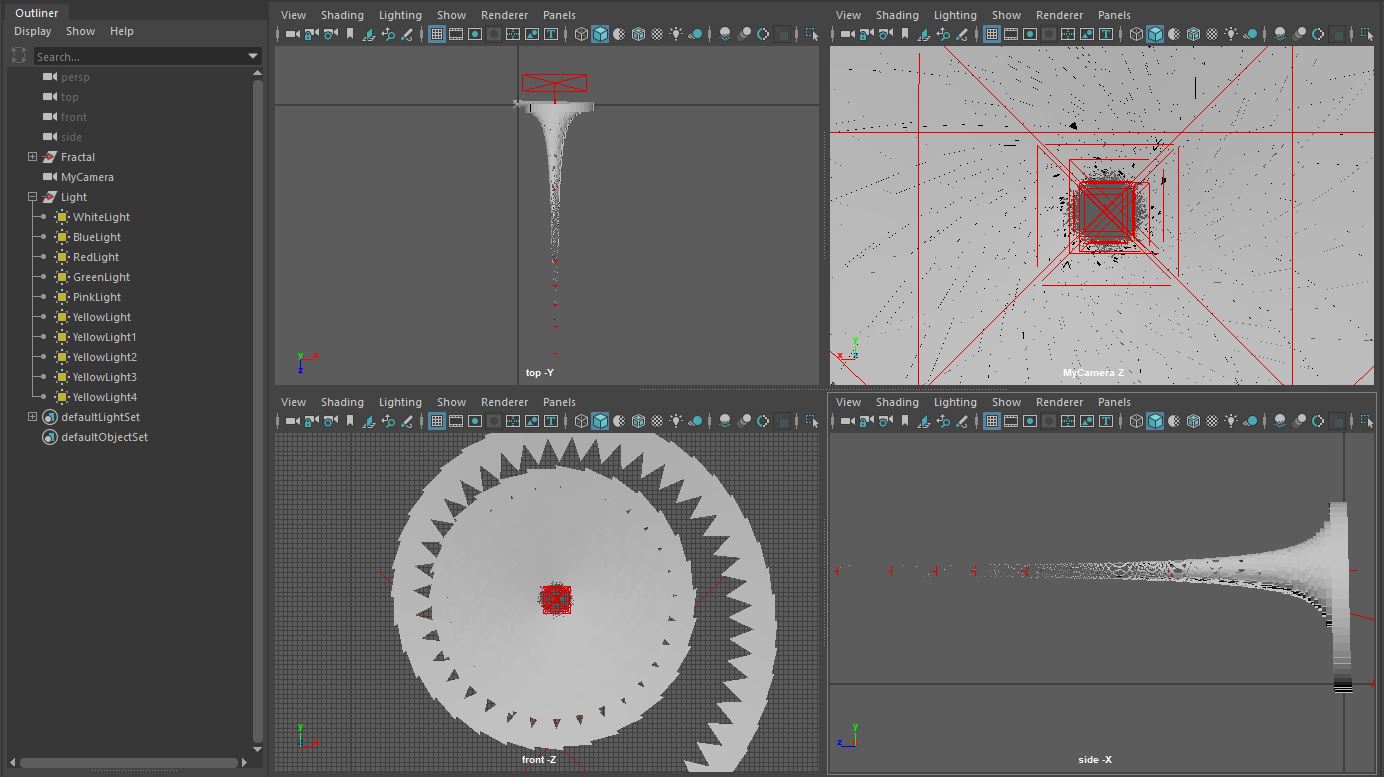The image size is (1384, 777).
Task: Toggle the grid display in front-view toolbar
Action: click(x=437, y=421)
